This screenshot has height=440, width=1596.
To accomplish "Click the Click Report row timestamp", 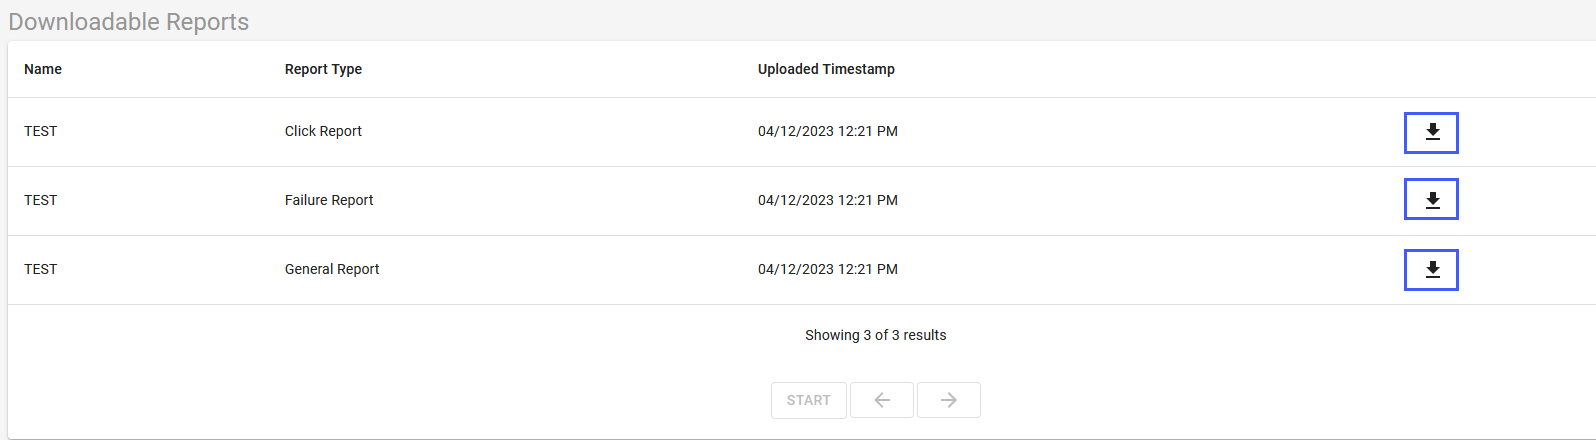I will 828,131.
